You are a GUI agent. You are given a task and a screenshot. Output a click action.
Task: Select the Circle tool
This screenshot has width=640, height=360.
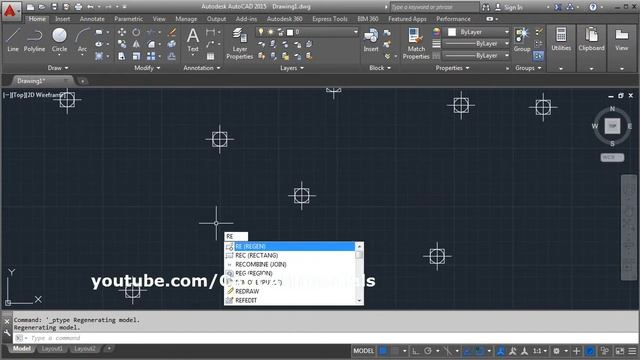pos(59,40)
